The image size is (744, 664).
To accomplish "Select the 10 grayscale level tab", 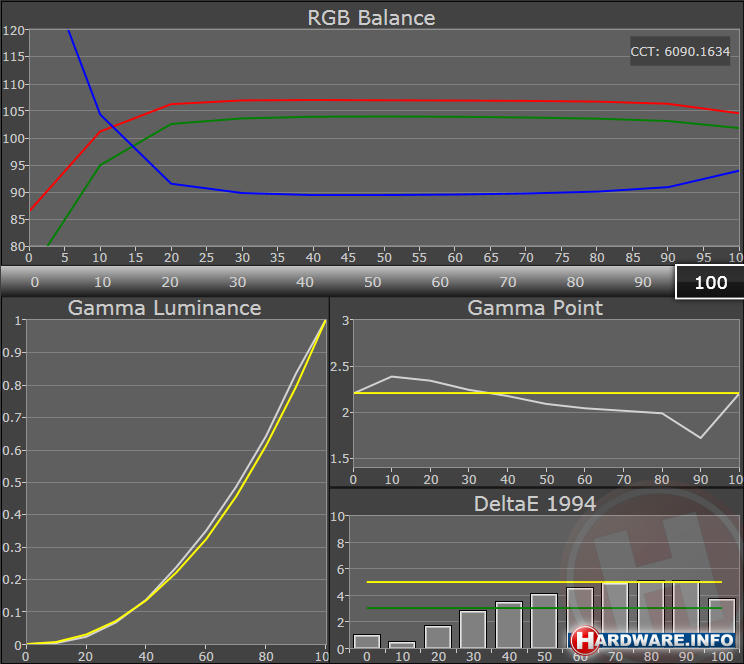I will 102,282.
